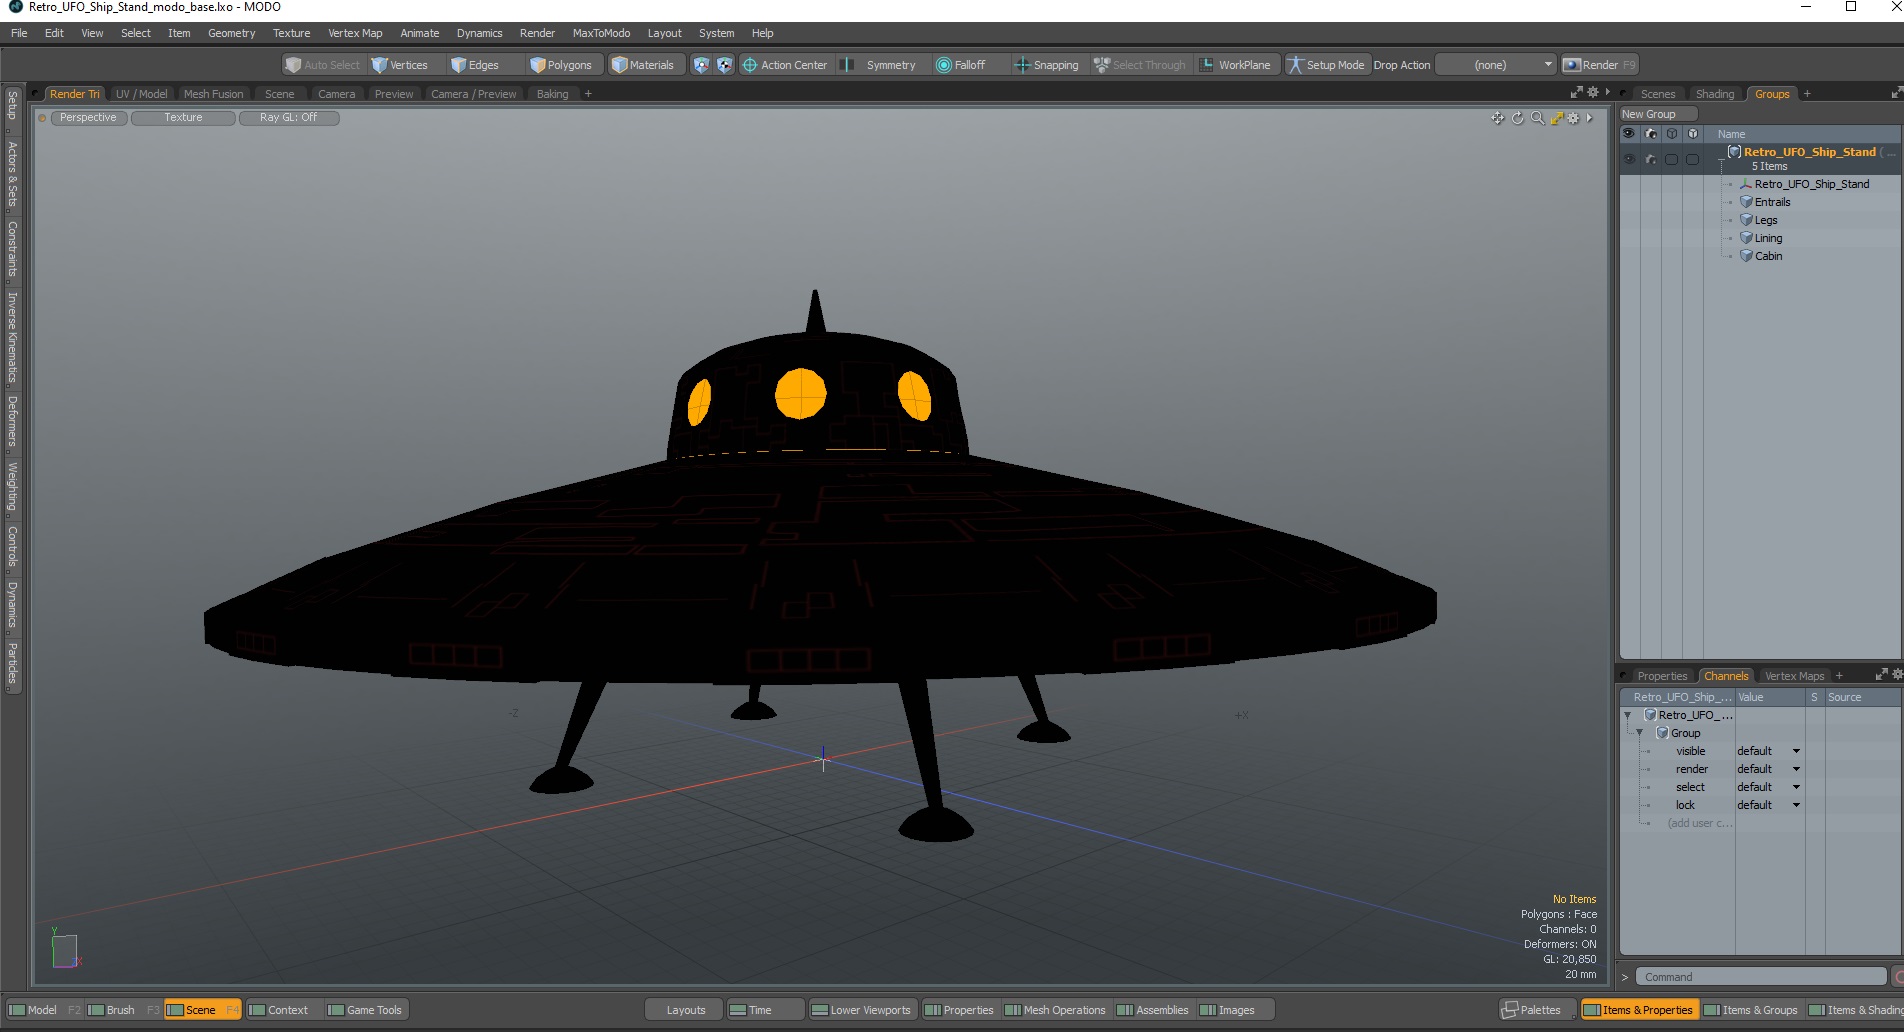Switch to the UV / Model tab
Screen dimensions: 1904x1032
[141, 94]
